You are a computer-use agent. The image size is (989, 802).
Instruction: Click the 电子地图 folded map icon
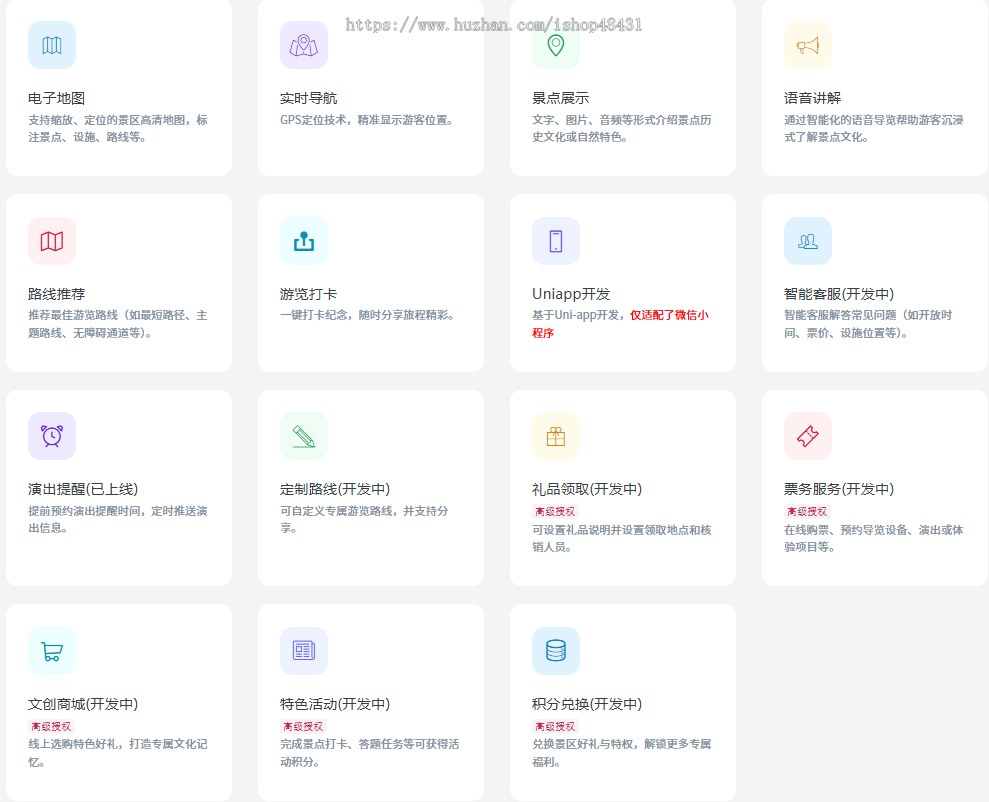point(52,45)
